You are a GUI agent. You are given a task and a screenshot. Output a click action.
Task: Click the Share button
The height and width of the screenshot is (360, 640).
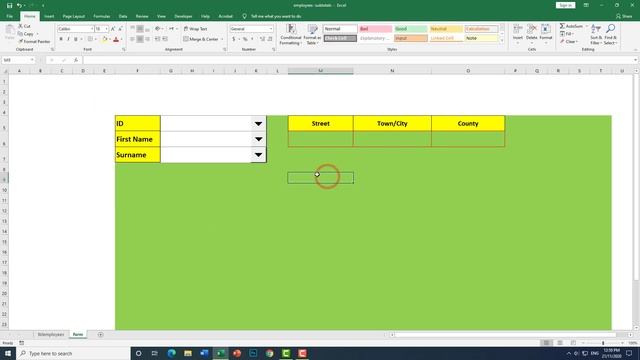coord(624,16)
